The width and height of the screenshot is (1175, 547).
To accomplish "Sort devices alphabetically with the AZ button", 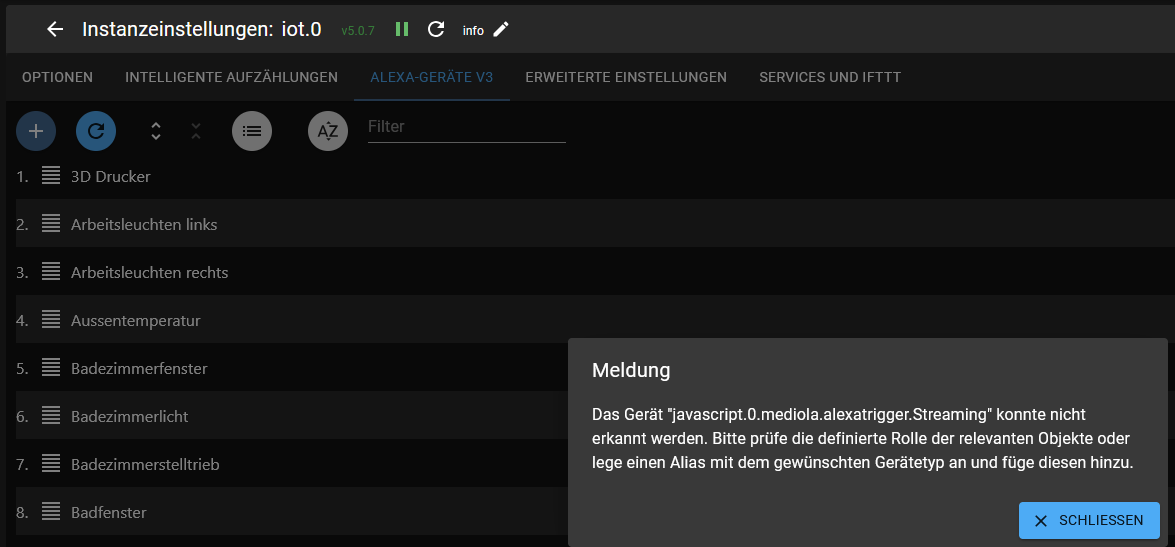I will click(328, 131).
